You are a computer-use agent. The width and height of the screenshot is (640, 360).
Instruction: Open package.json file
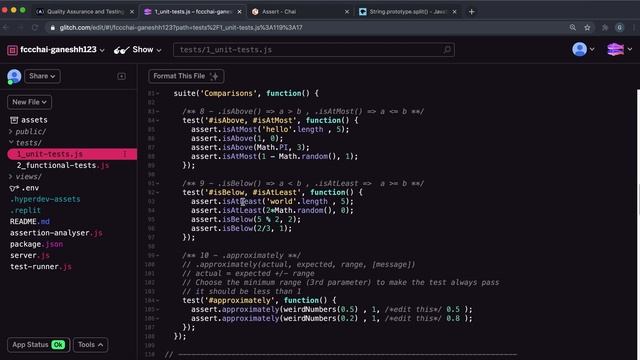coord(36,244)
